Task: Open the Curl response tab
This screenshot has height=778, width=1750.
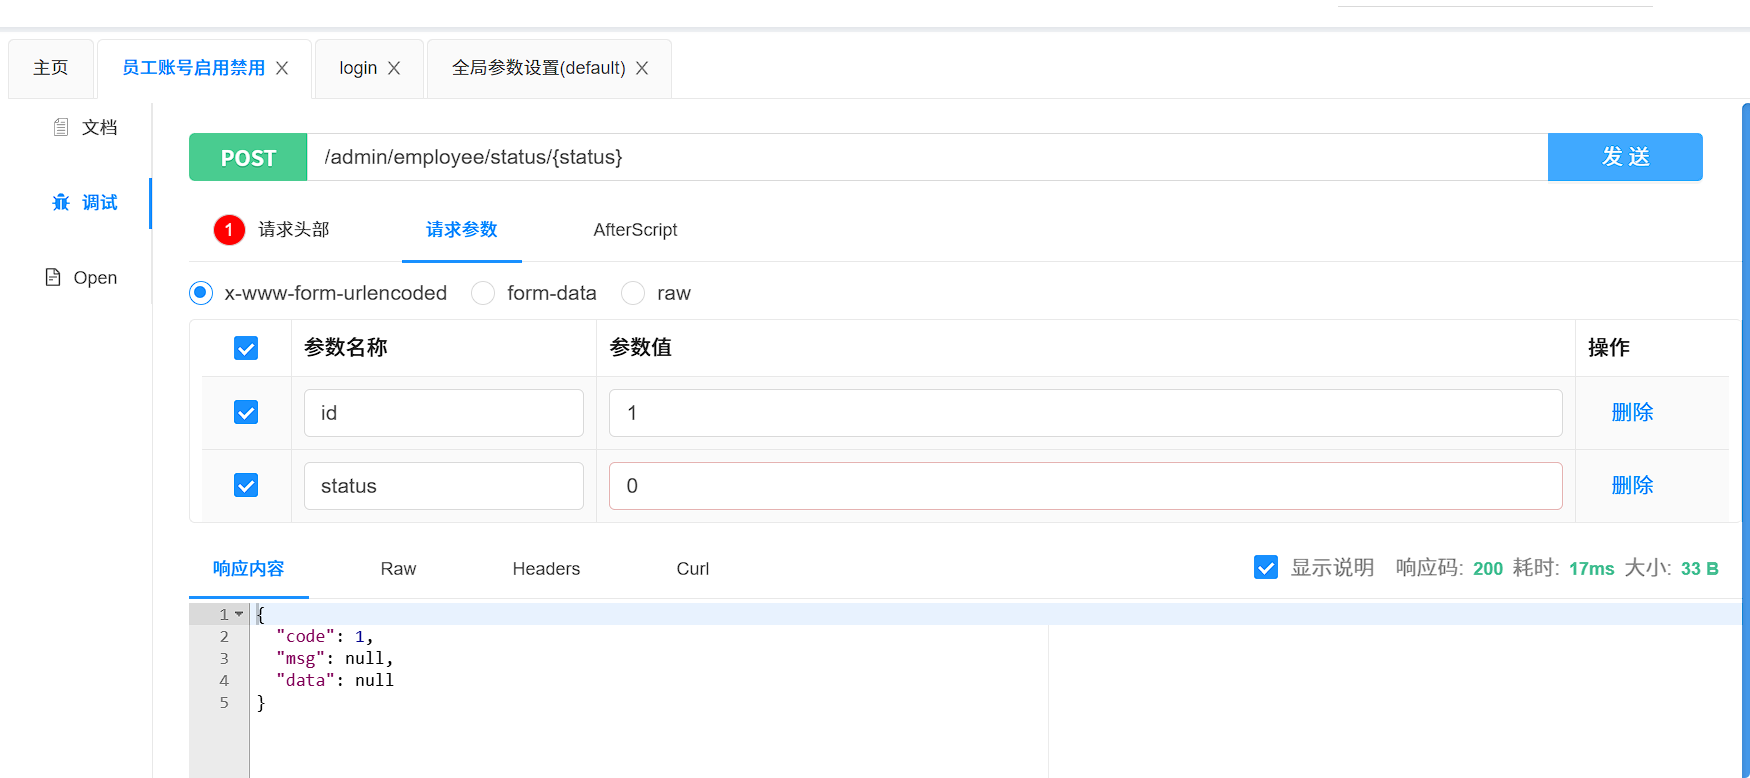Action: (692, 569)
